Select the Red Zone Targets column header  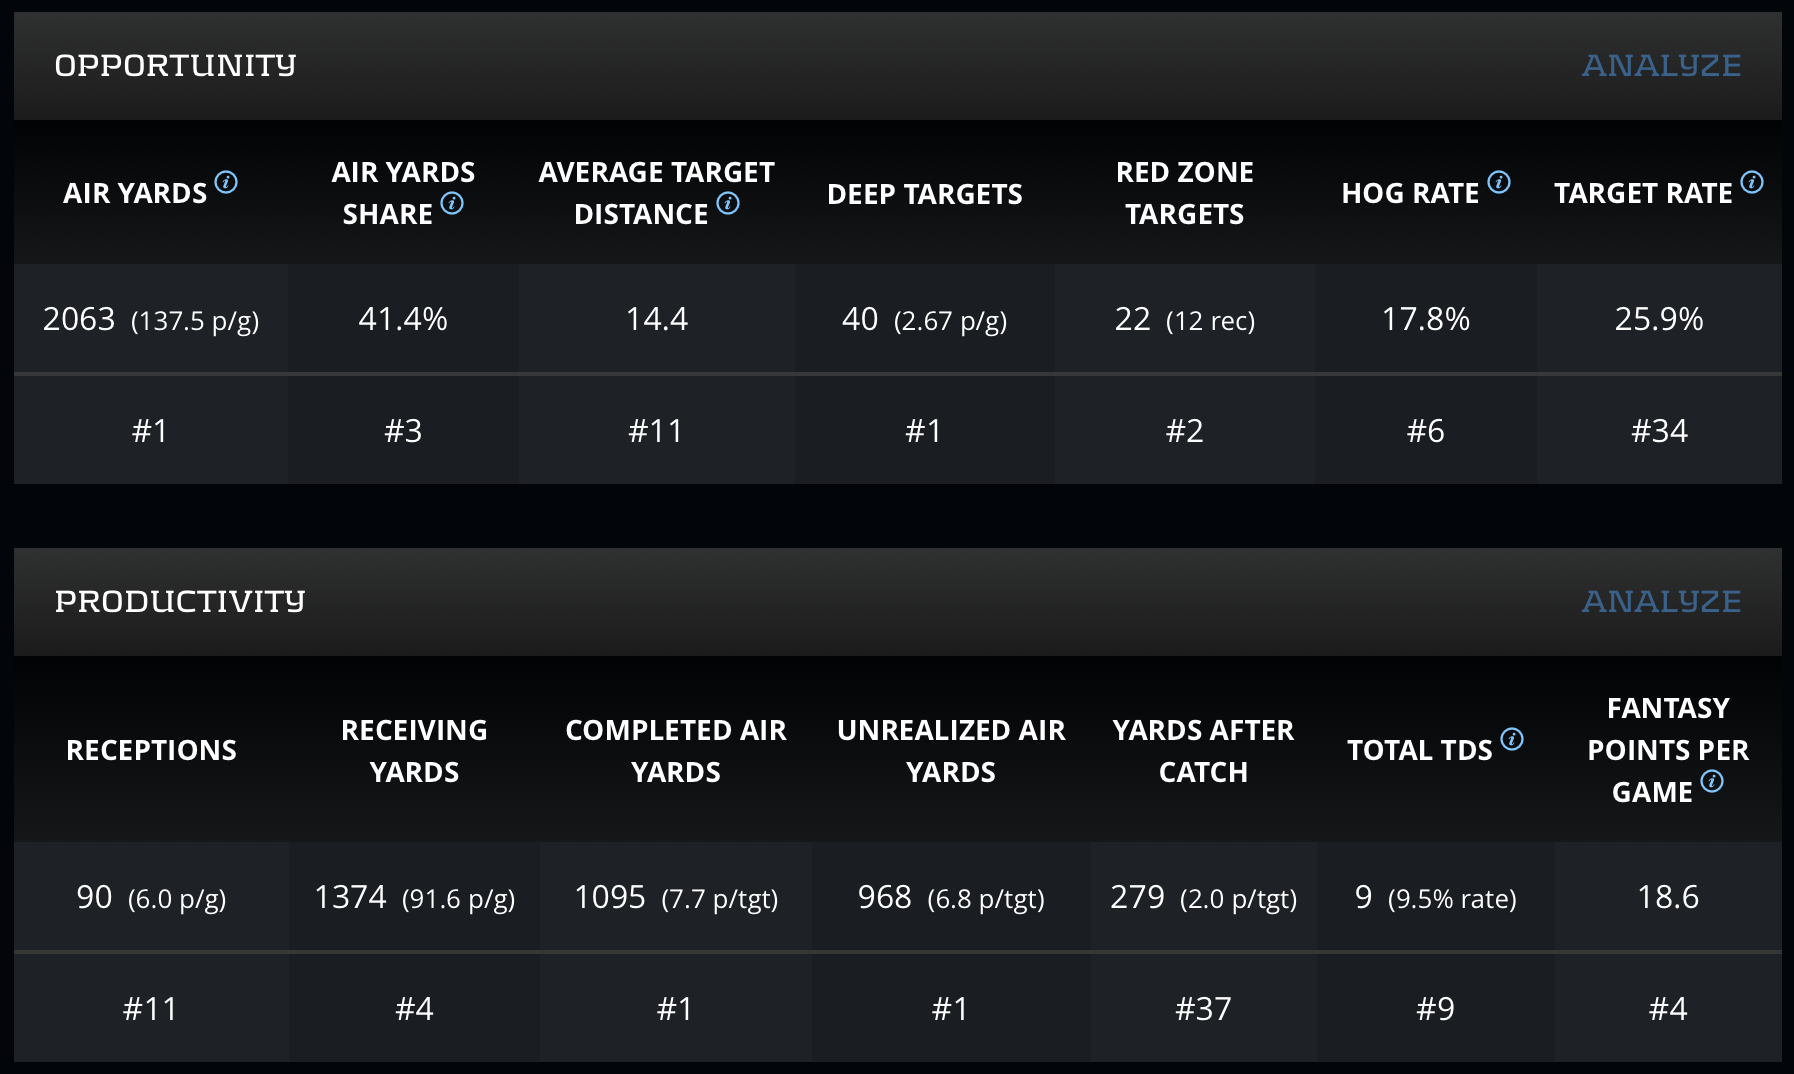1184,193
